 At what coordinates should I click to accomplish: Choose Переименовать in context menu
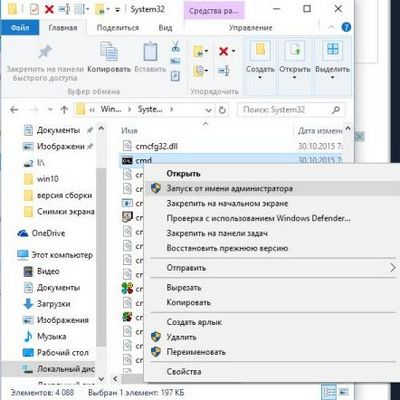point(271,352)
